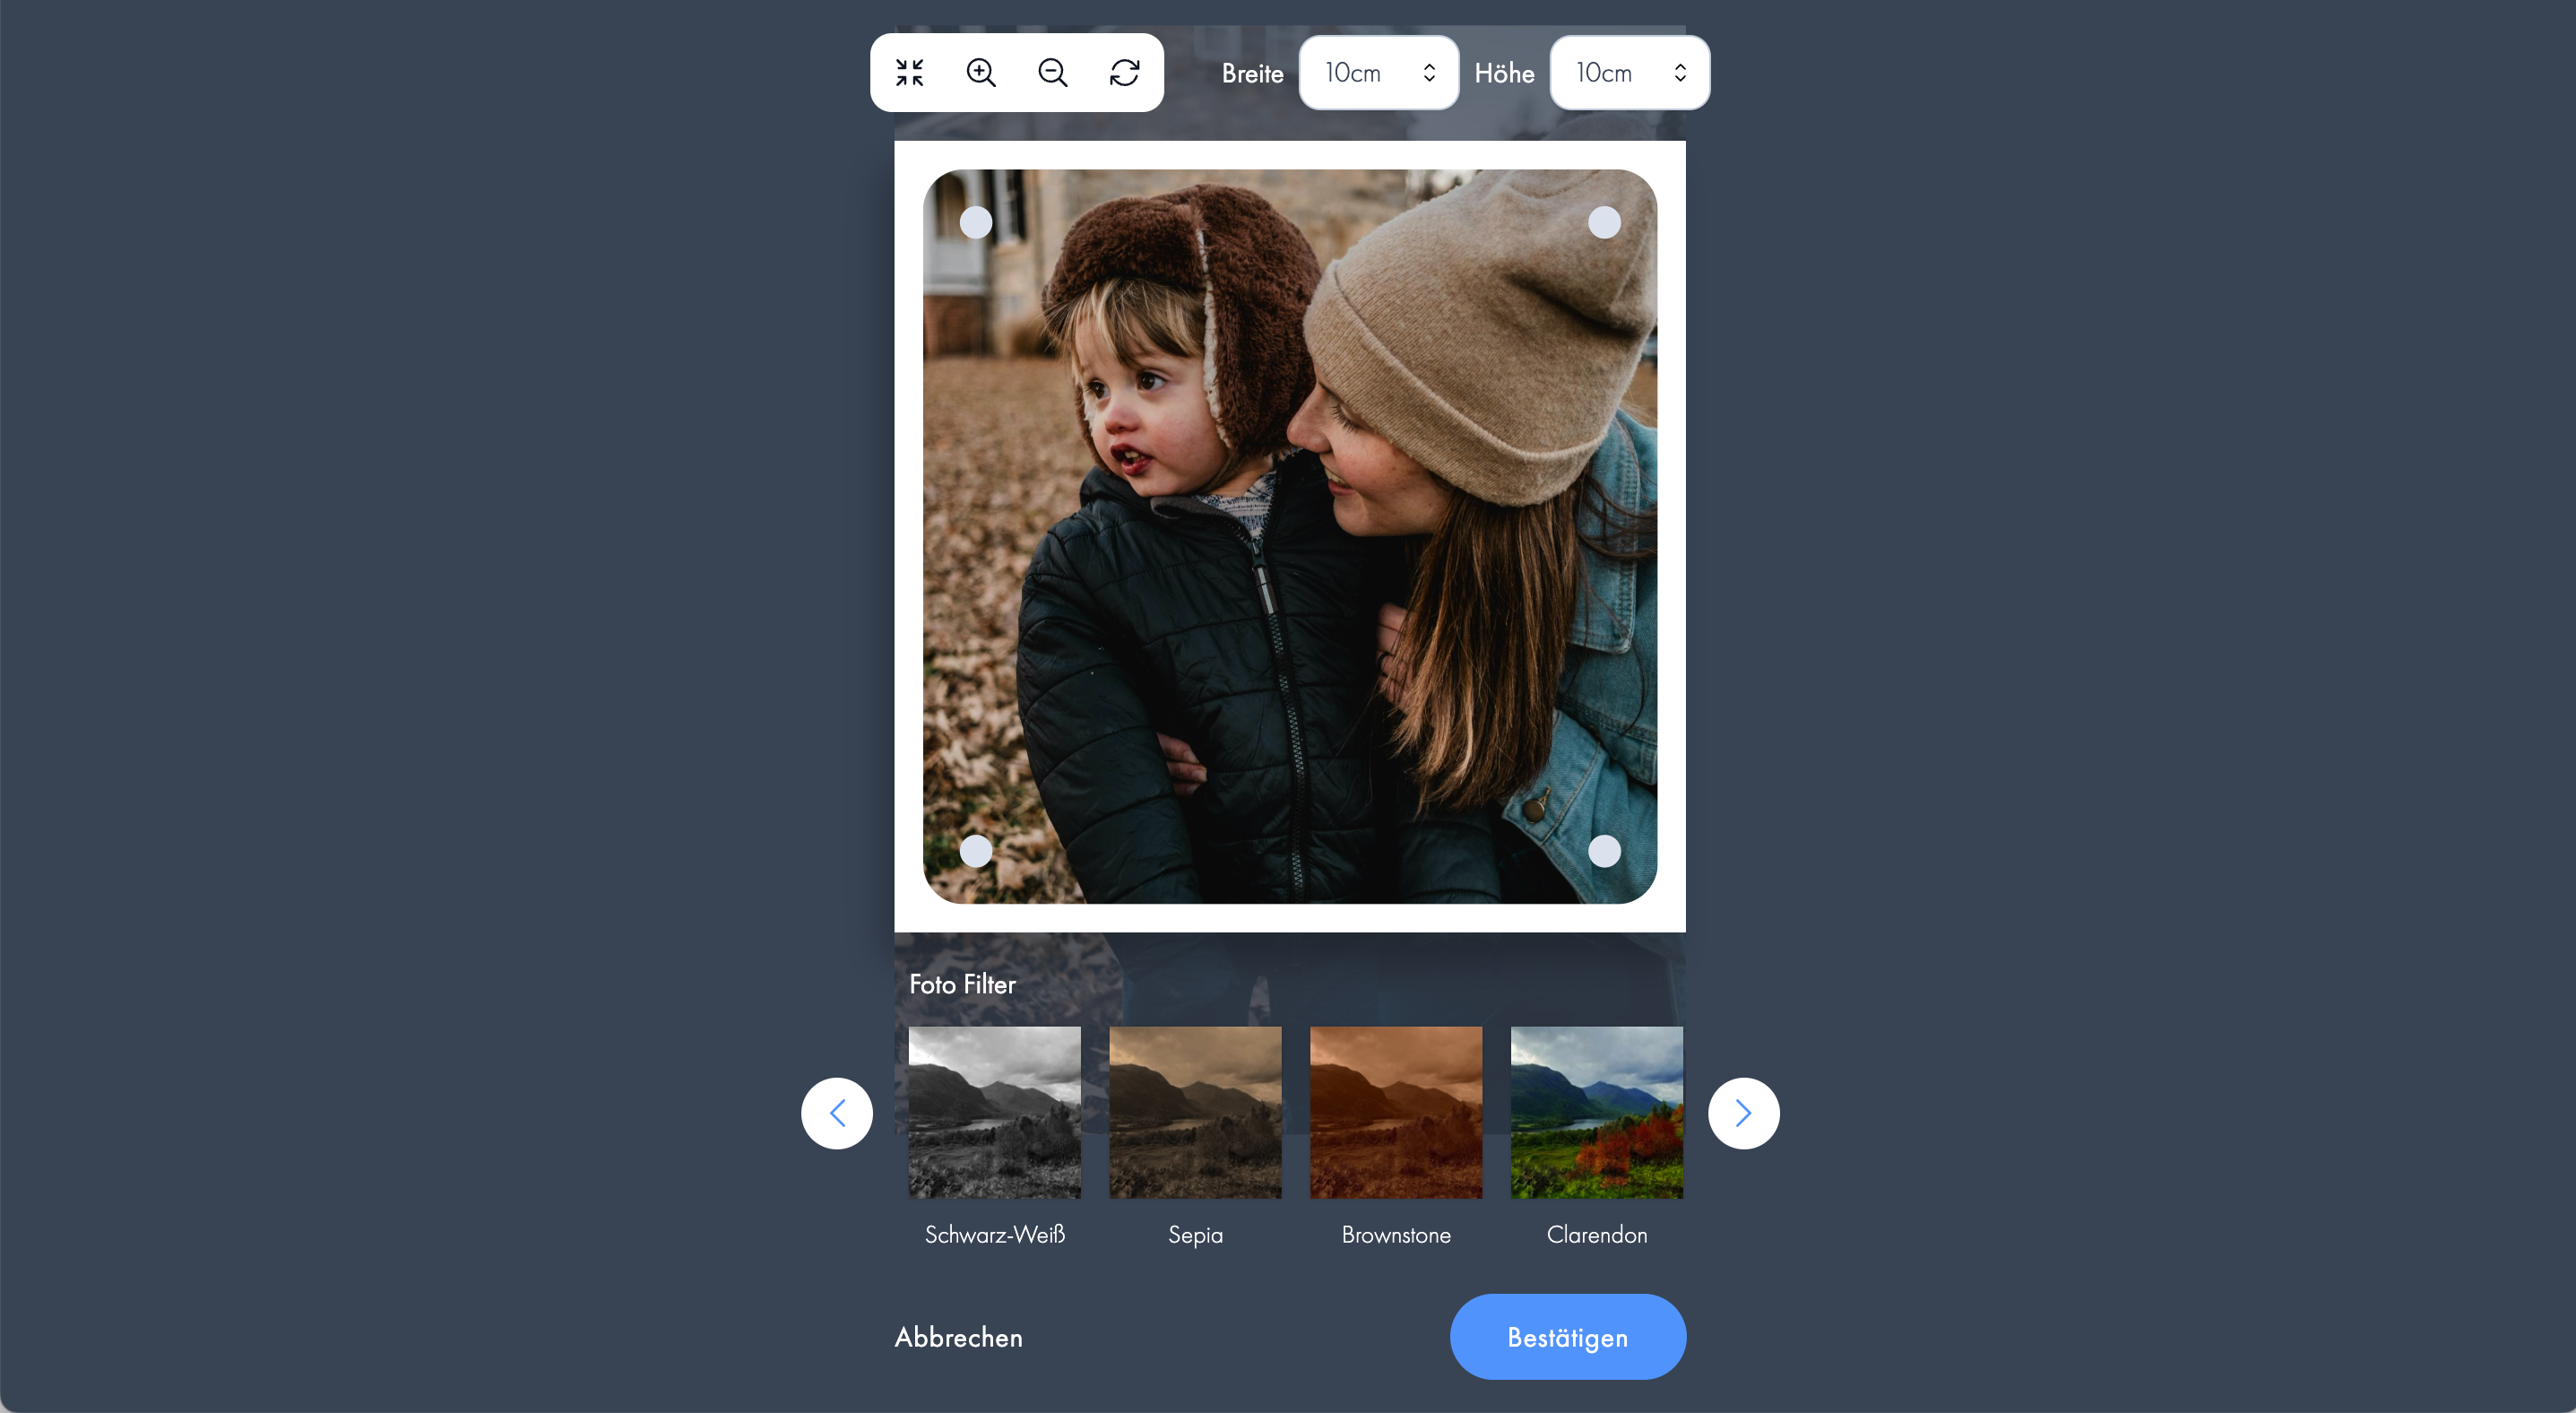The width and height of the screenshot is (2576, 1413).
Task: Click the Höhe dropdown up-down arrows
Action: point(1680,73)
